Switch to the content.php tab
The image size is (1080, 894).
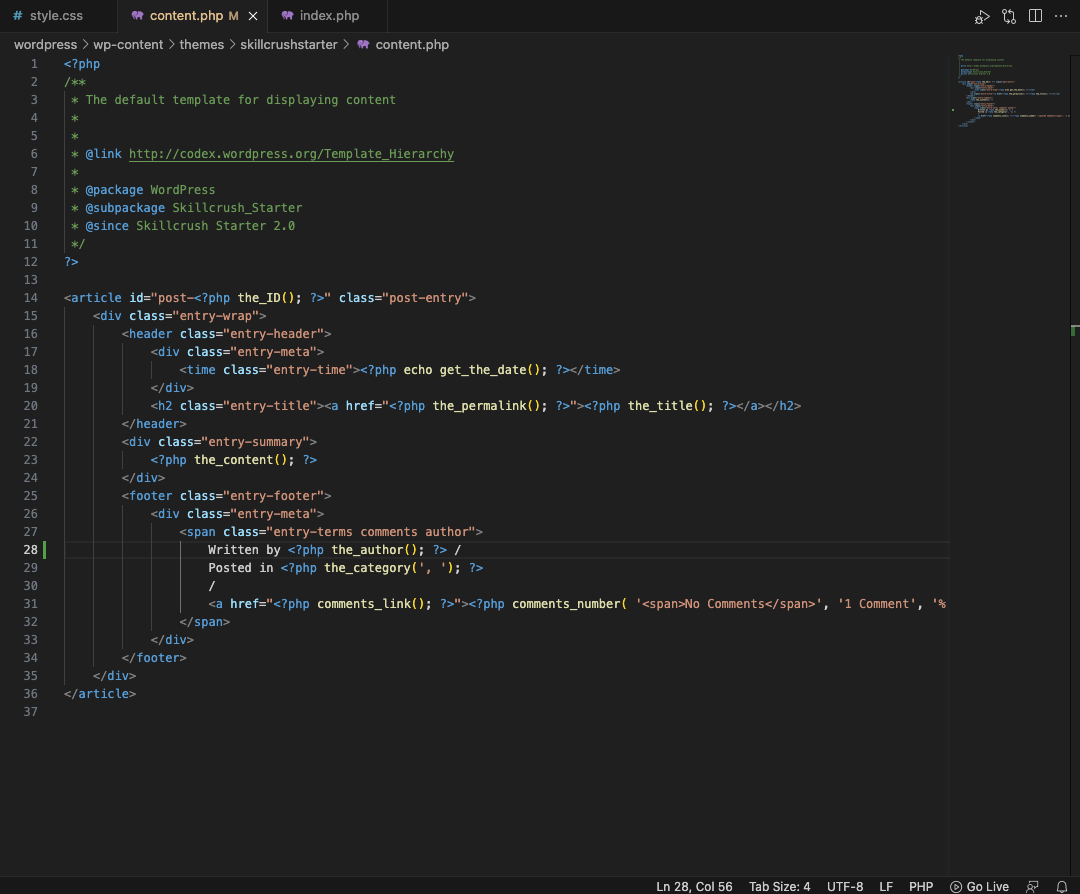pyautogui.click(x=186, y=15)
